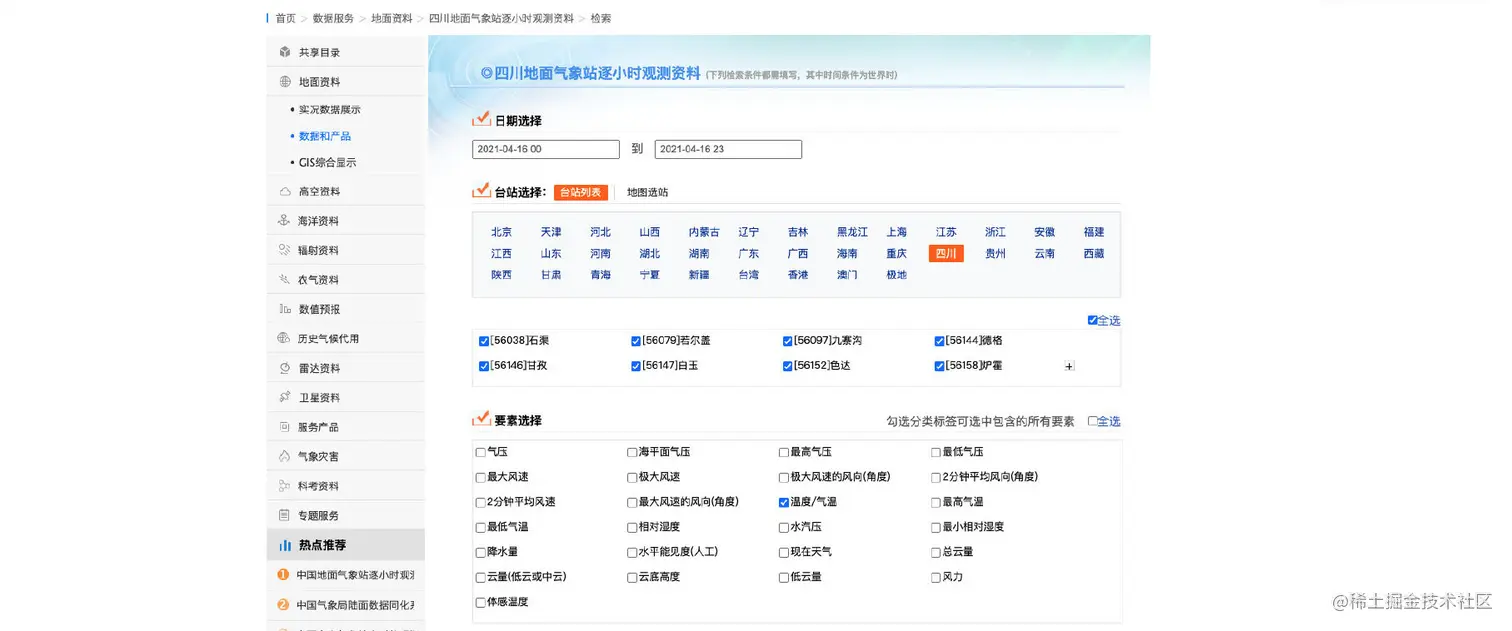Check the 气压 element checkbox
The image size is (1512, 631).
tap(480, 452)
